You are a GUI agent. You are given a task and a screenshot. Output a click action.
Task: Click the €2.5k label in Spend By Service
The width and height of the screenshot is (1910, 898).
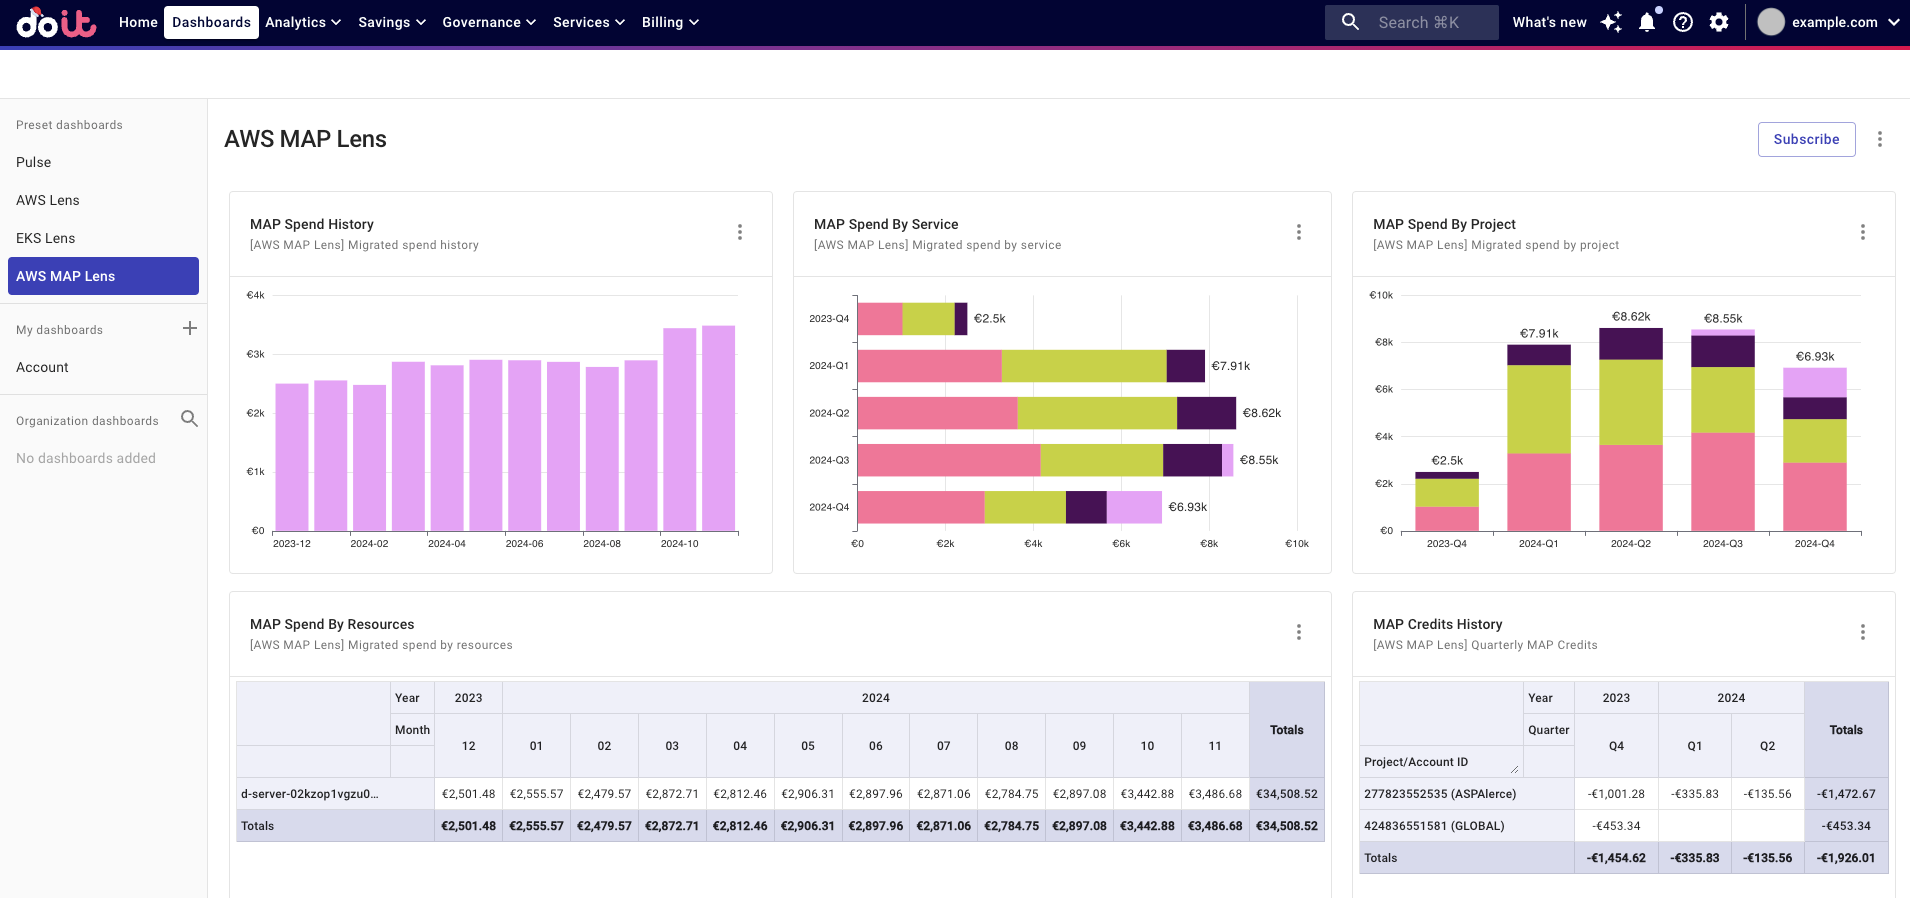pos(990,319)
